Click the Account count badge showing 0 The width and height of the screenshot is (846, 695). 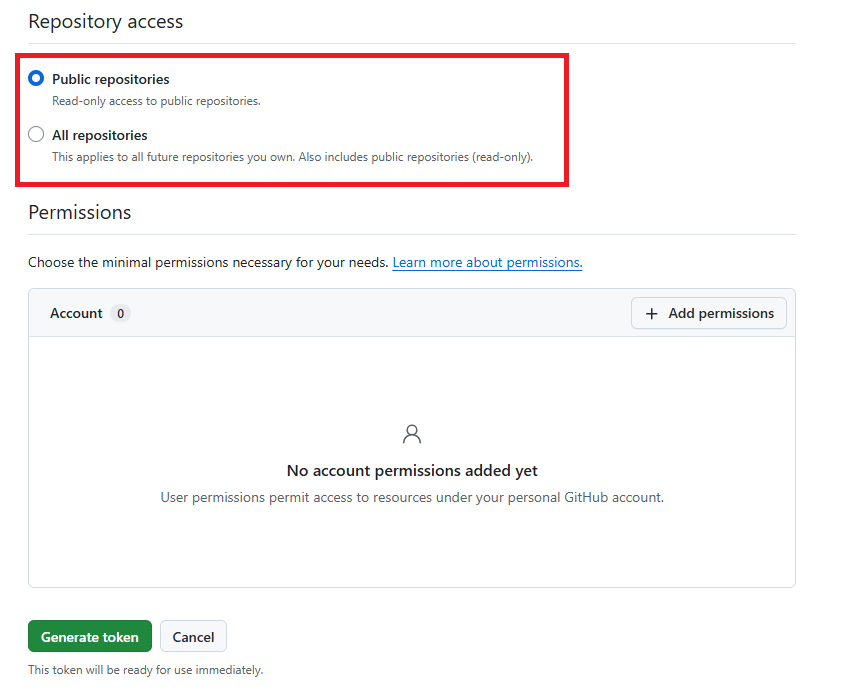click(120, 314)
